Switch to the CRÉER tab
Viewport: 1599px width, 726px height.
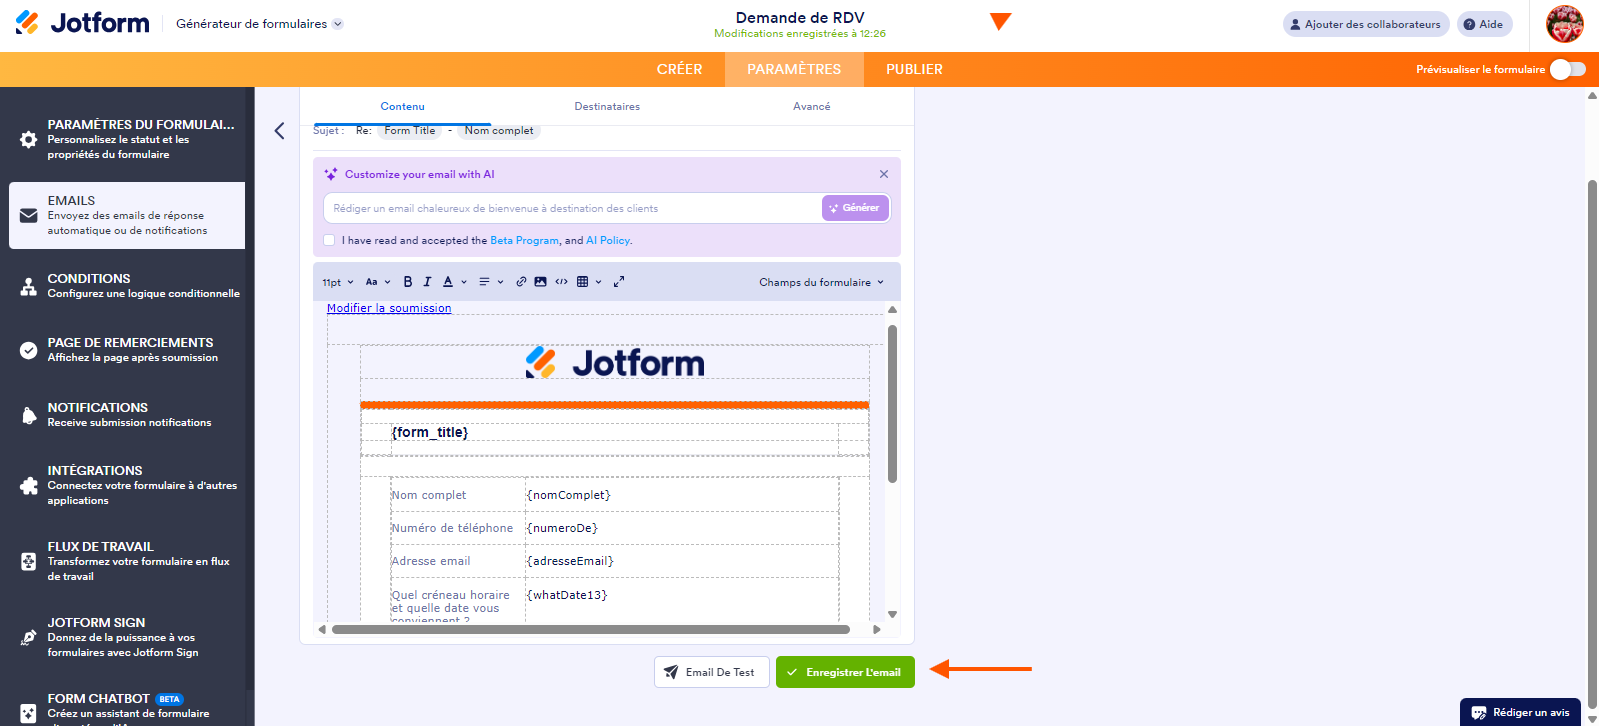(679, 69)
